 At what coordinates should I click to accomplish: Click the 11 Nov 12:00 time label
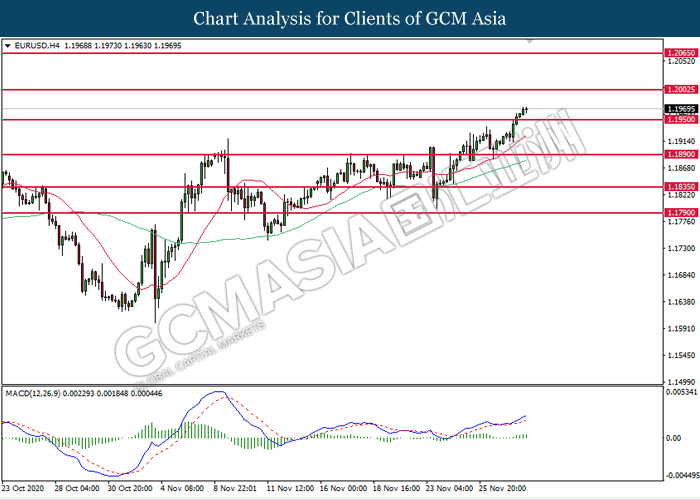[x=290, y=488]
